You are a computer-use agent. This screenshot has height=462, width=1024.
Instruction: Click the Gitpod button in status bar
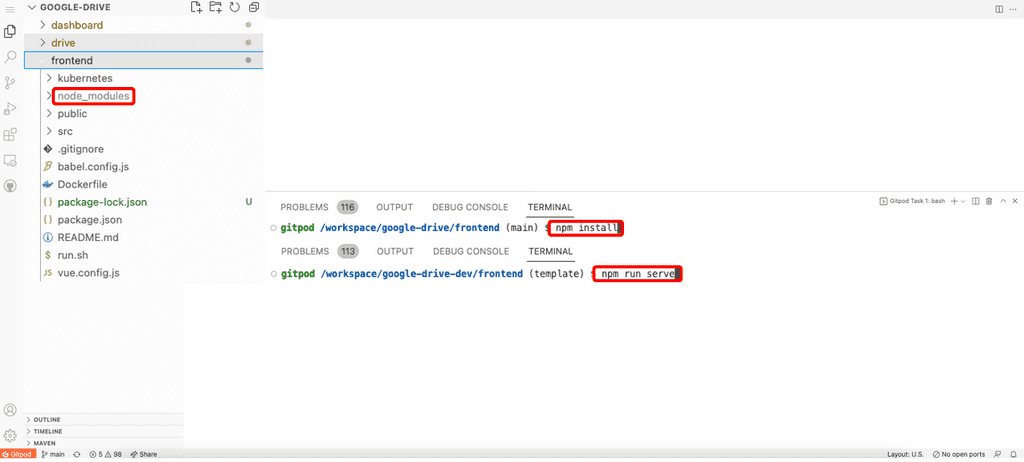pos(18,454)
